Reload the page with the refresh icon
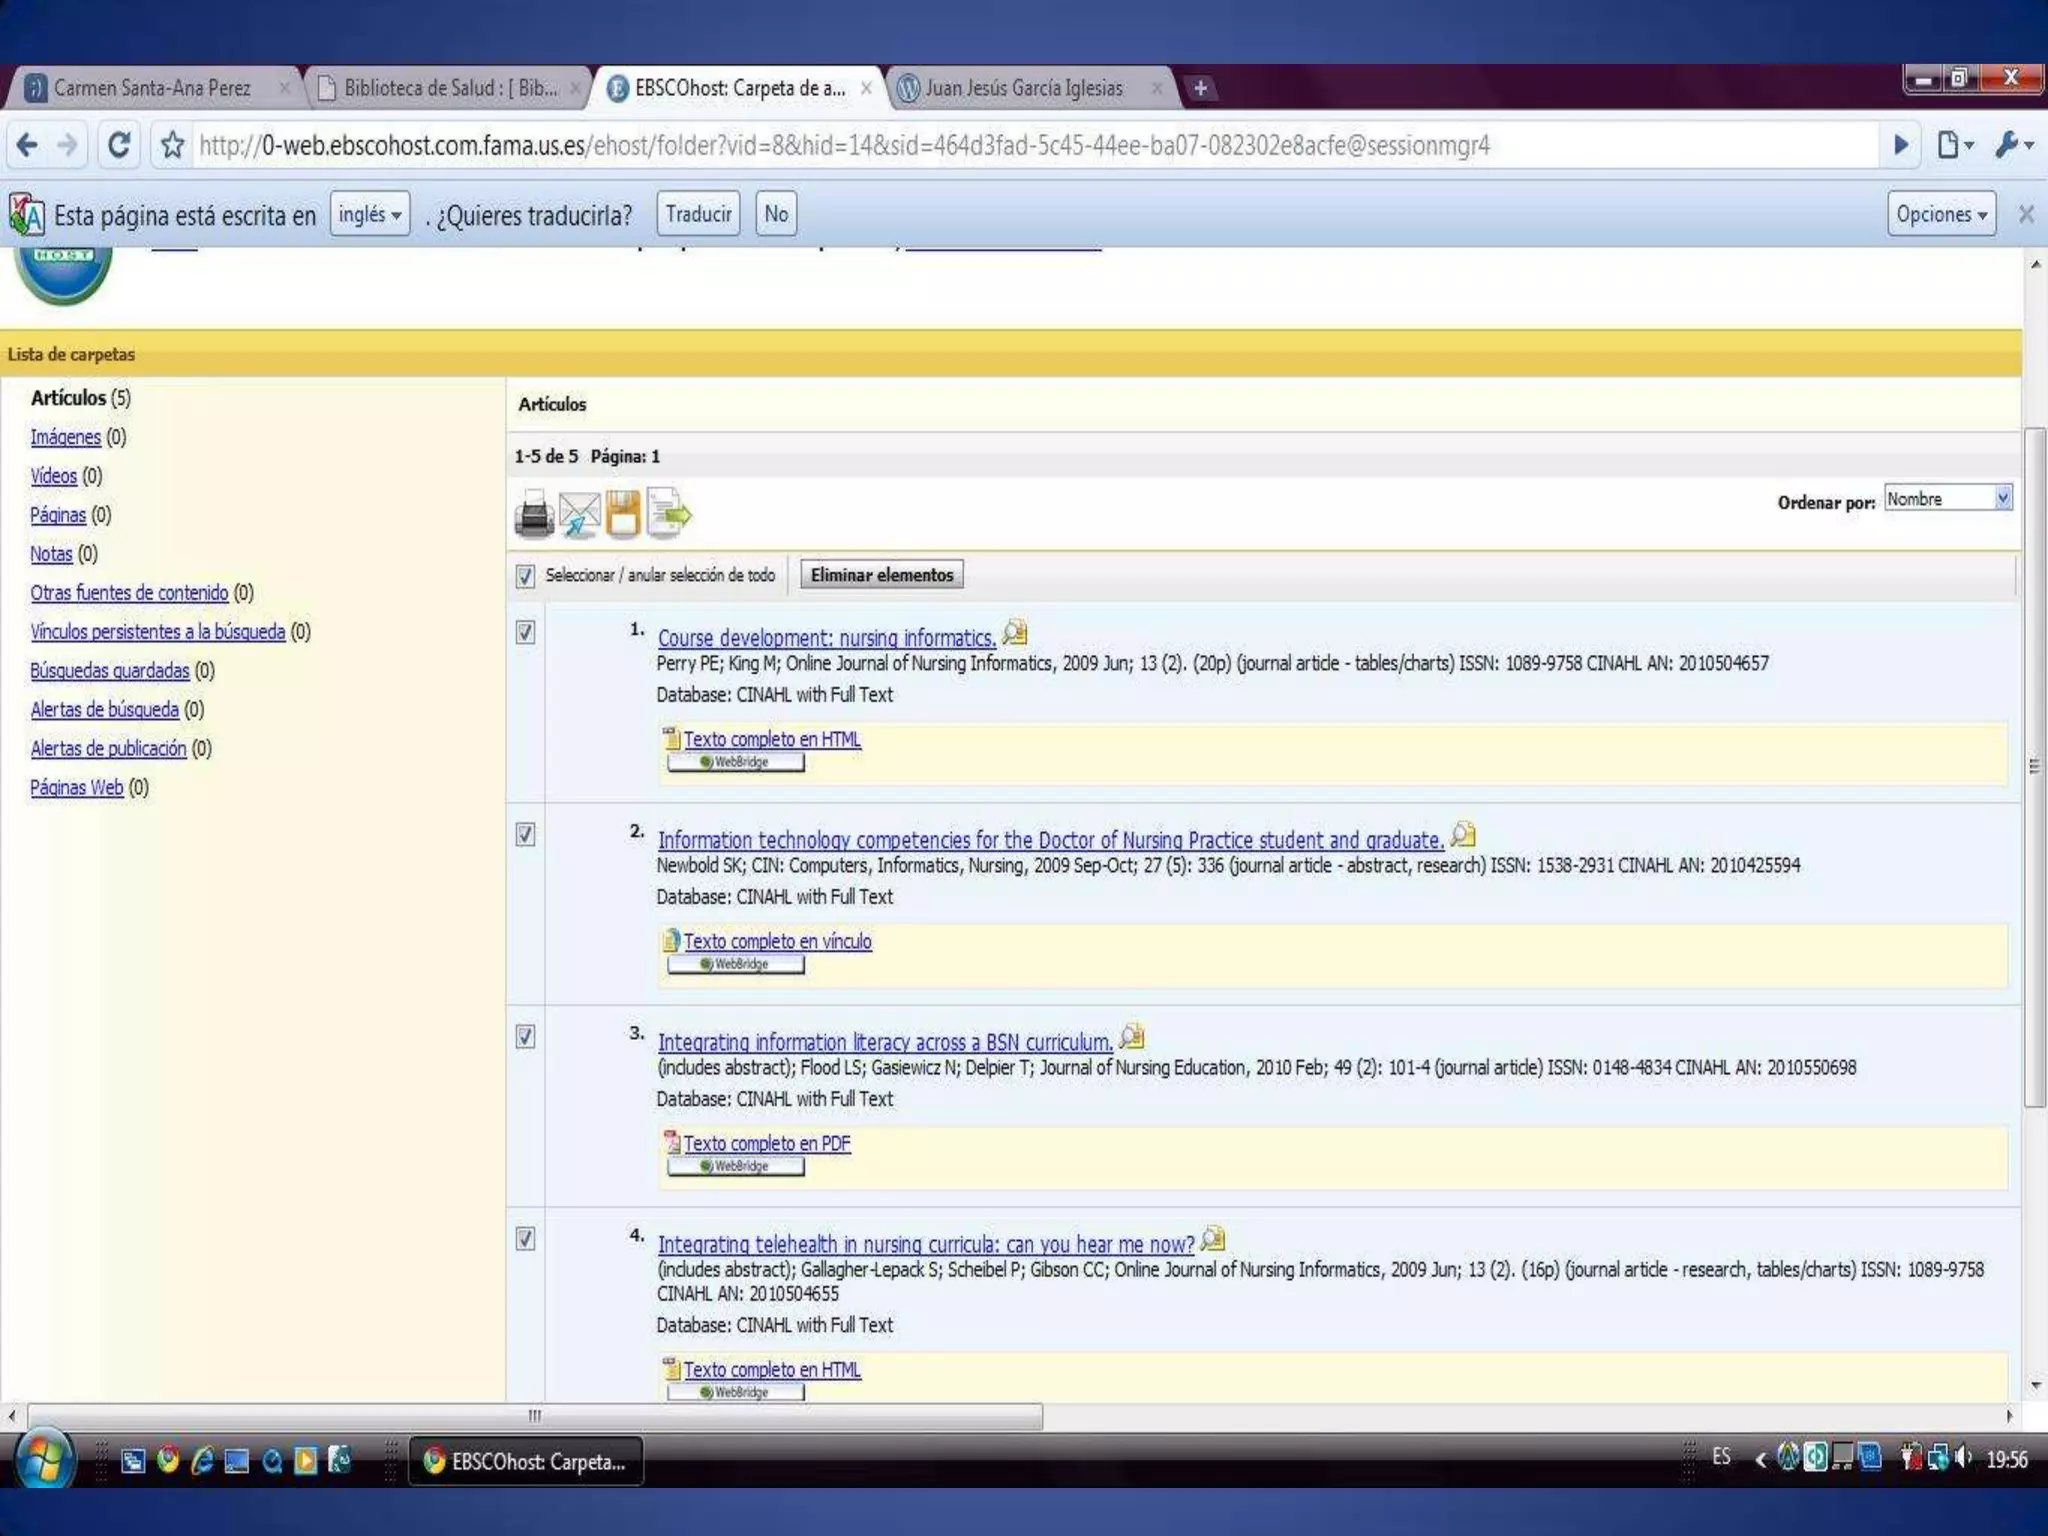 click(119, 146)
